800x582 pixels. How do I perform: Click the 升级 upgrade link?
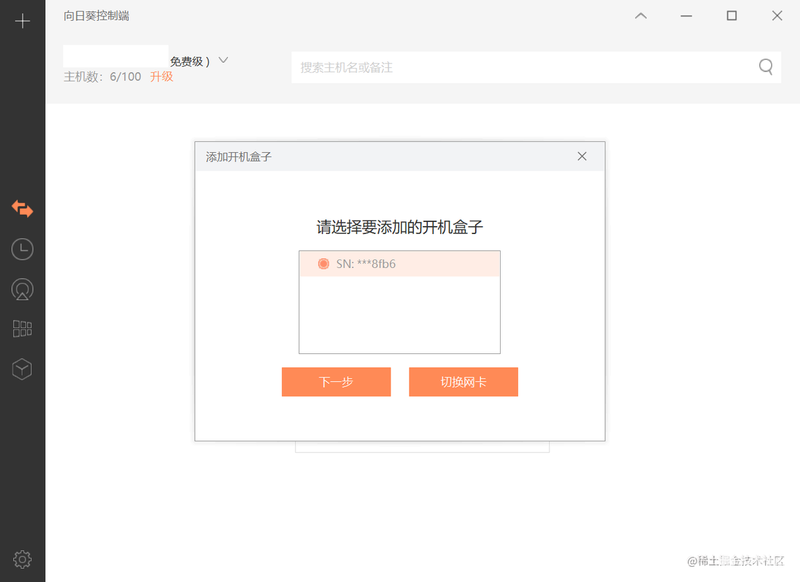point(162,77)
